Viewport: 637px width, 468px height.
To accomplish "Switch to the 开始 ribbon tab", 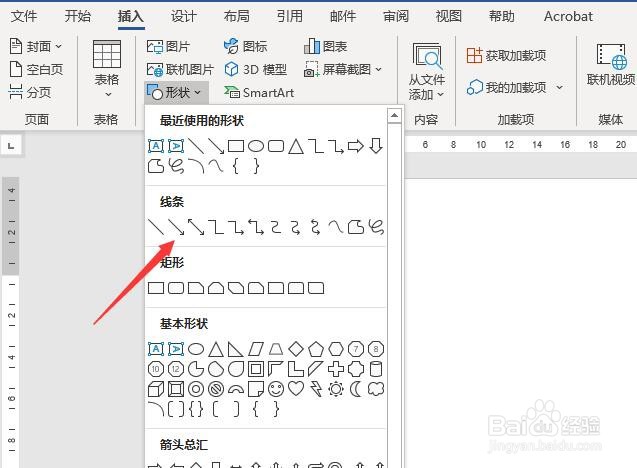I will coord(78,16).
